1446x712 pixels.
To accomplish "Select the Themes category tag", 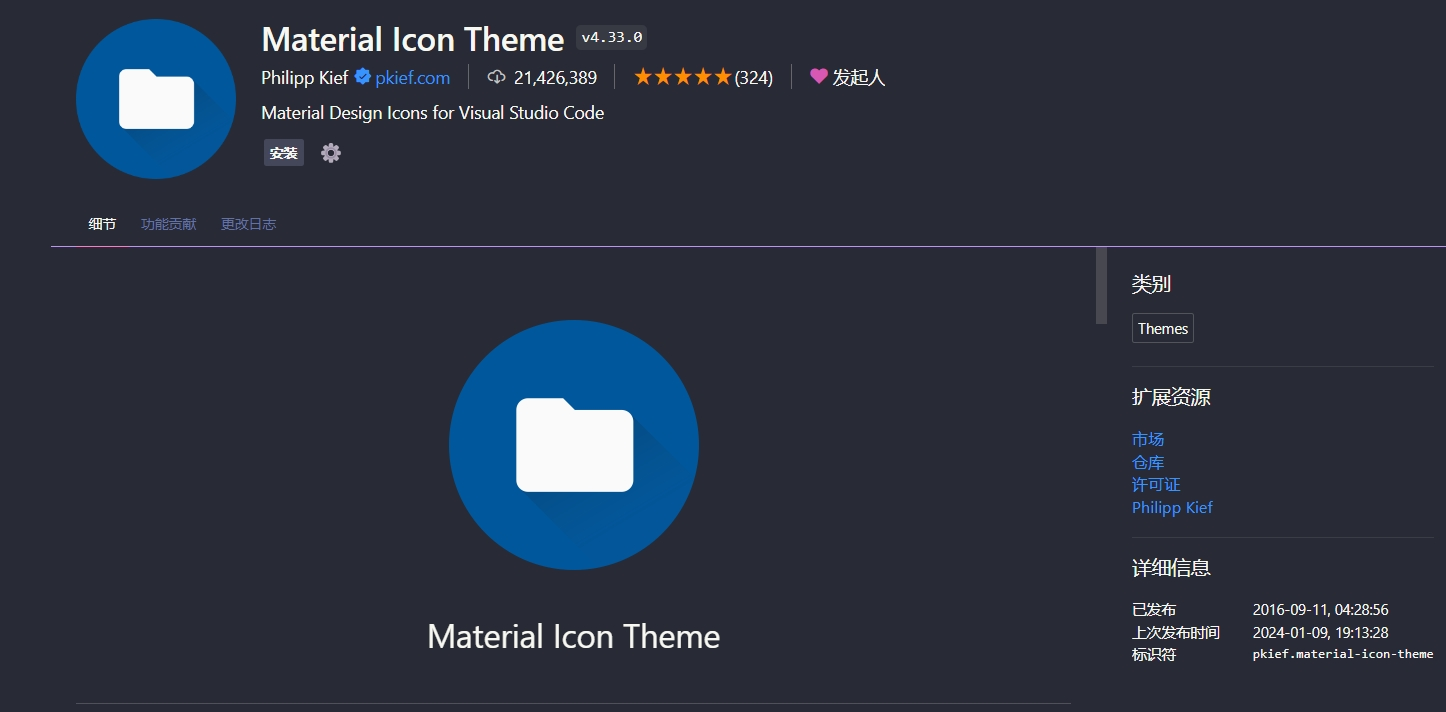I will 1162,329.
